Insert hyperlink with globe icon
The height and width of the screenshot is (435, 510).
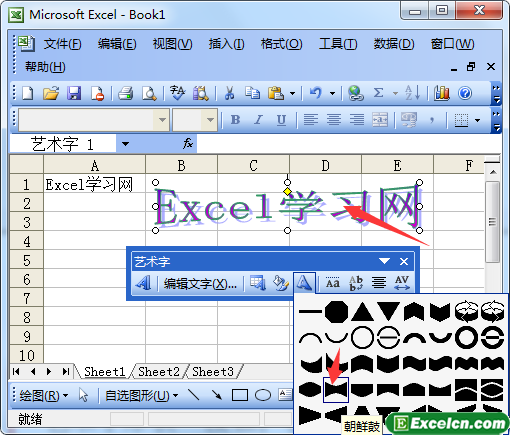[355, 93]
